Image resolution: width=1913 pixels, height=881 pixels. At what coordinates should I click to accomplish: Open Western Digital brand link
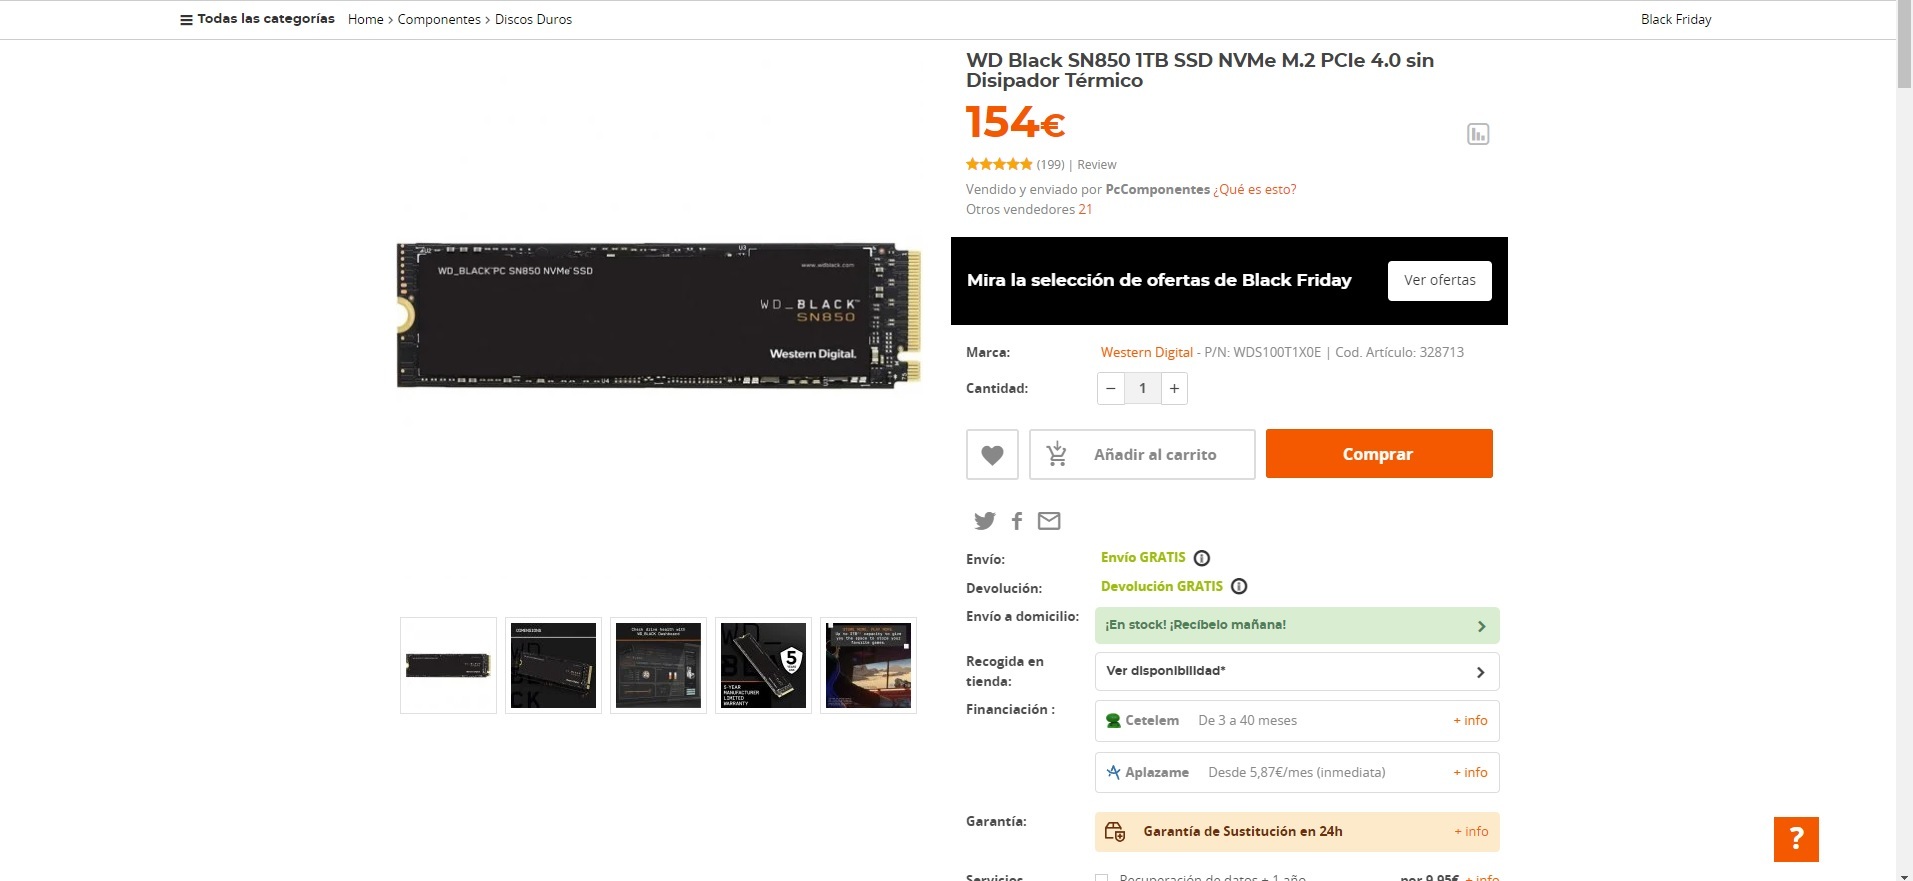coord(1147,352)
